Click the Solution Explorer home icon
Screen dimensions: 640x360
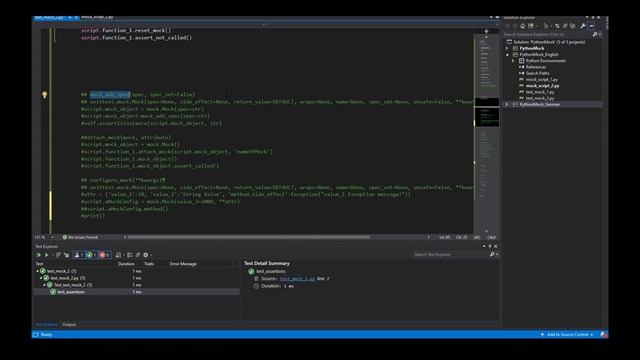coord(522,26)
